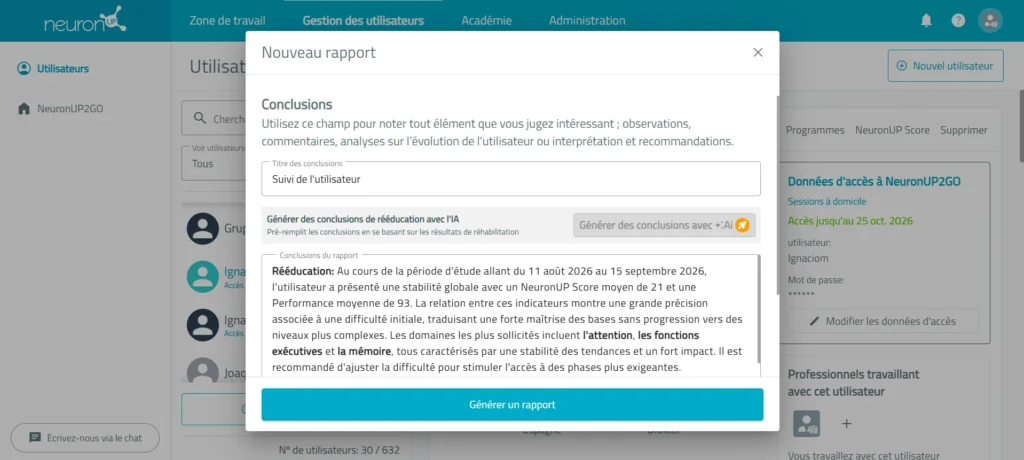Open Gestion des utilisateurs tab
This screenshot has height=460, width=1024.
[363, 21]
